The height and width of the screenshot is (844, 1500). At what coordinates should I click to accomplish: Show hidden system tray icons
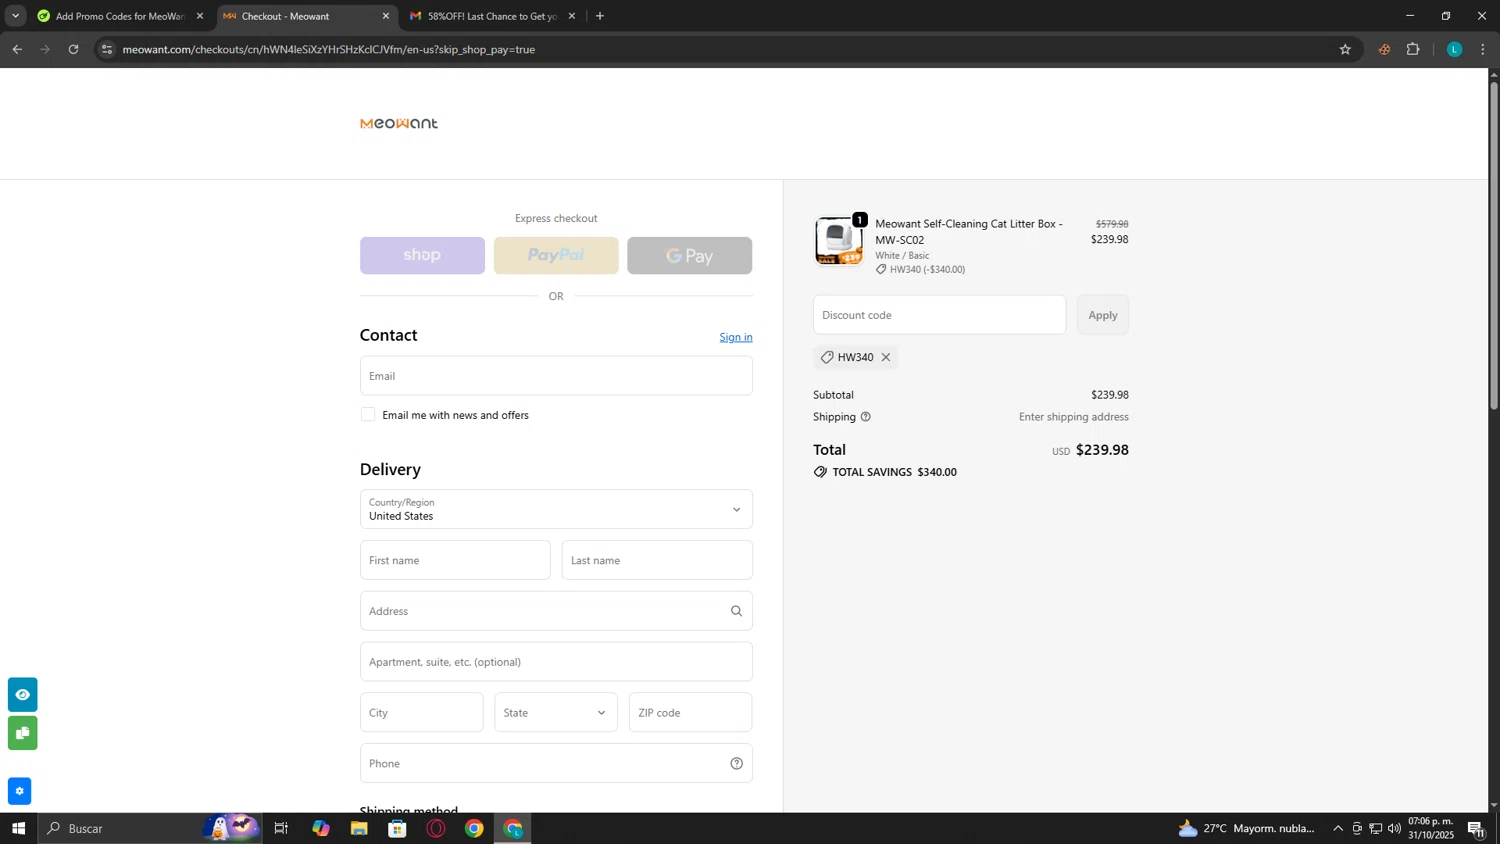1338,828
